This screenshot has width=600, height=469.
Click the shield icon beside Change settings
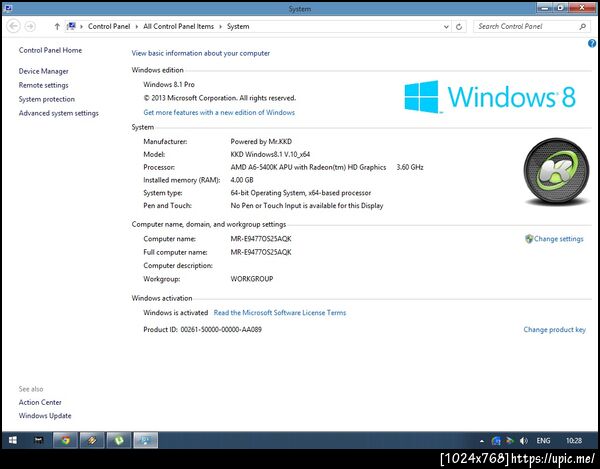tap(529, 239)
